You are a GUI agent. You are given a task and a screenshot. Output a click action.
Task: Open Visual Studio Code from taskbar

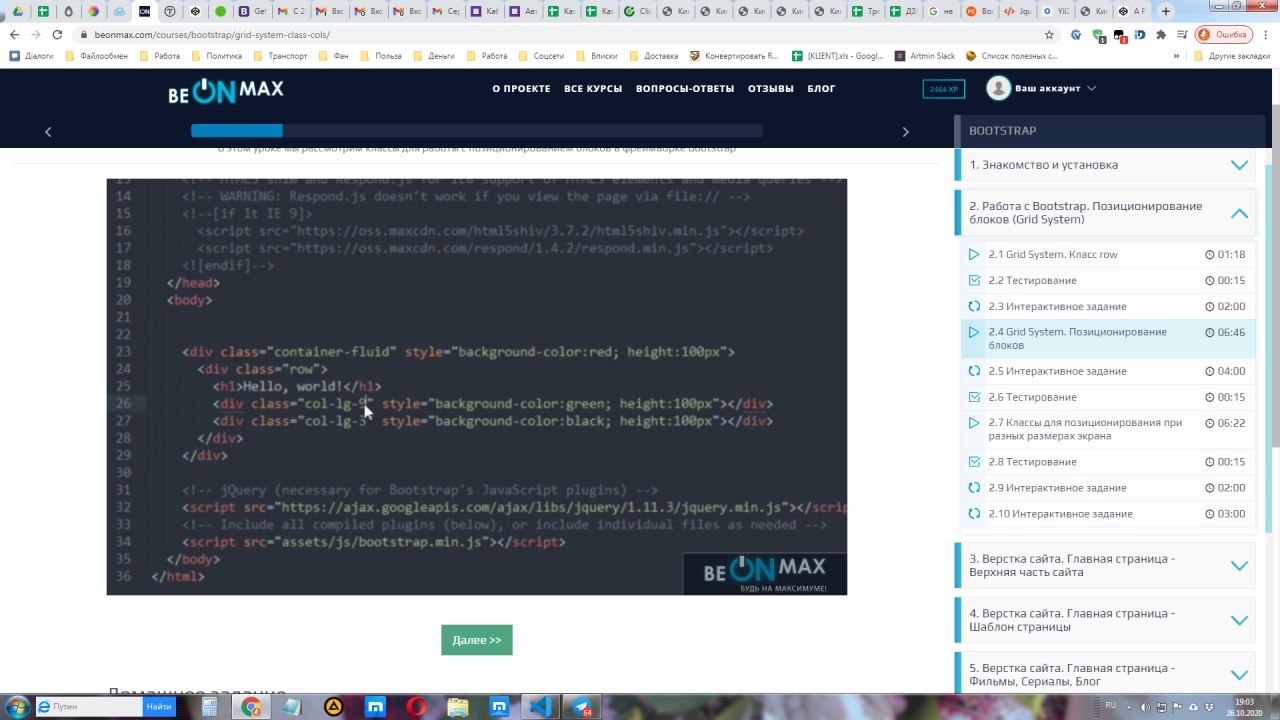click(539, 707)
